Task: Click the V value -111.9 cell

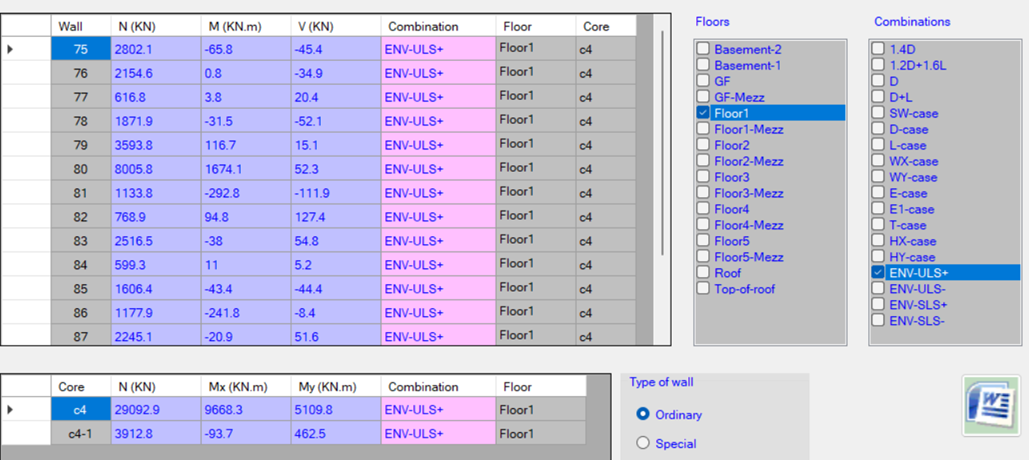Action: point(336,193)
